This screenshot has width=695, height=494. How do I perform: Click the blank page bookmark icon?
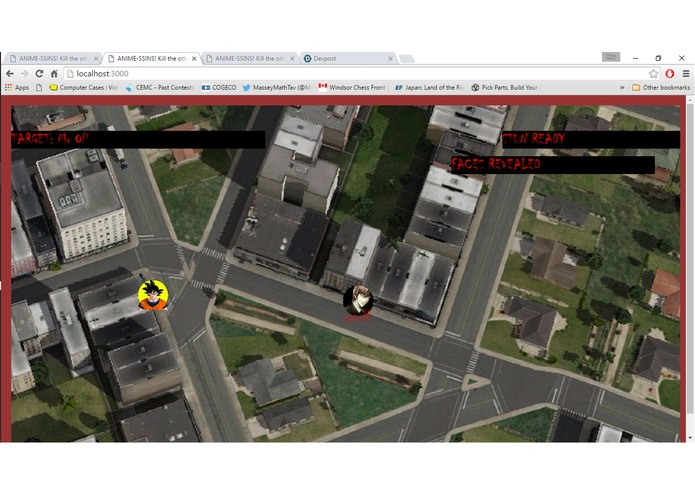click(x=39, y=88)
